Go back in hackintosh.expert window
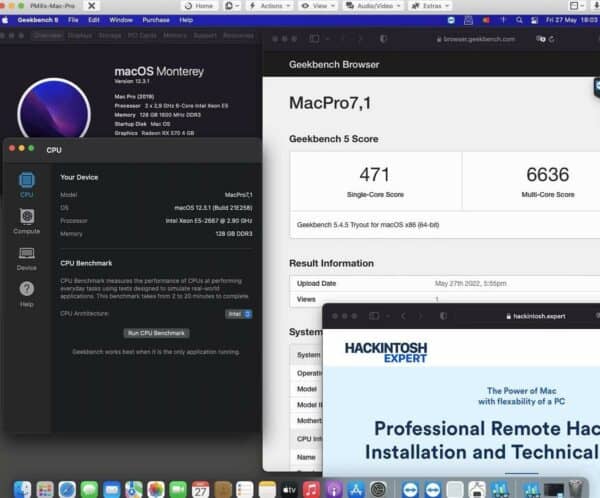Viewport: 600px width, 498px height. 403,316
